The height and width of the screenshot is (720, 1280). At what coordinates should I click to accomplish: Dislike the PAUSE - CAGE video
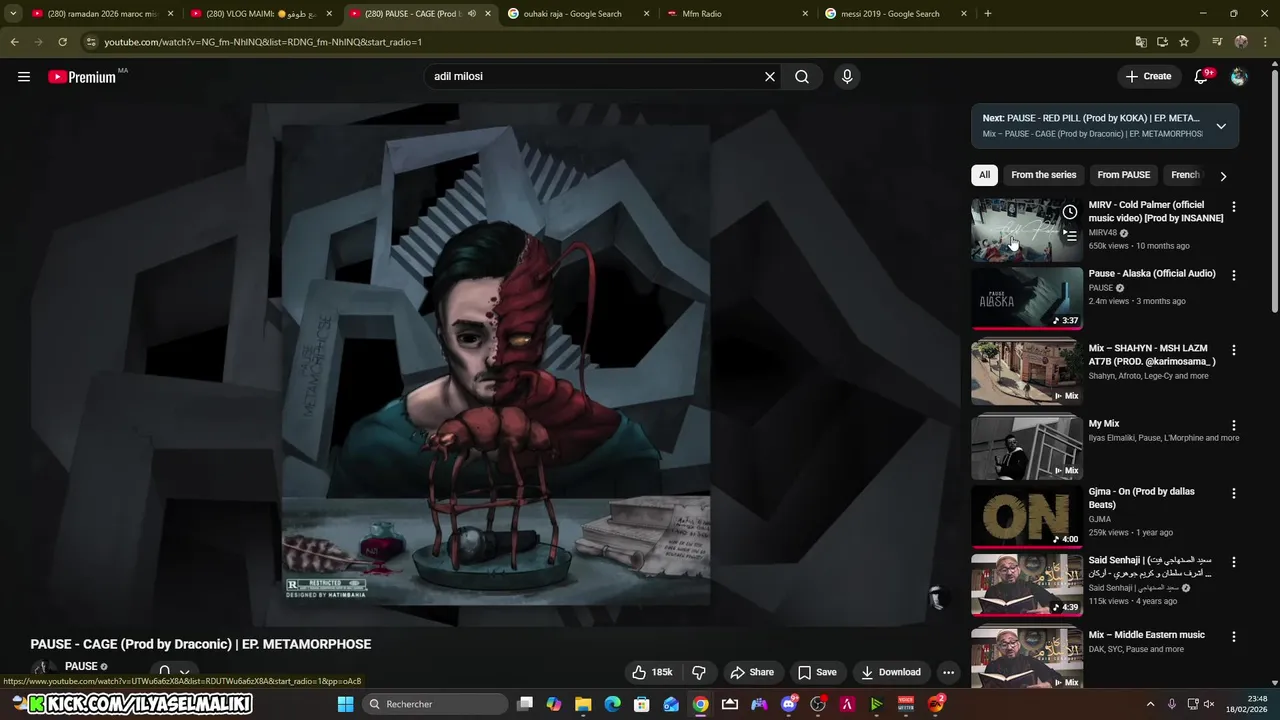click(x=700, y=672)
